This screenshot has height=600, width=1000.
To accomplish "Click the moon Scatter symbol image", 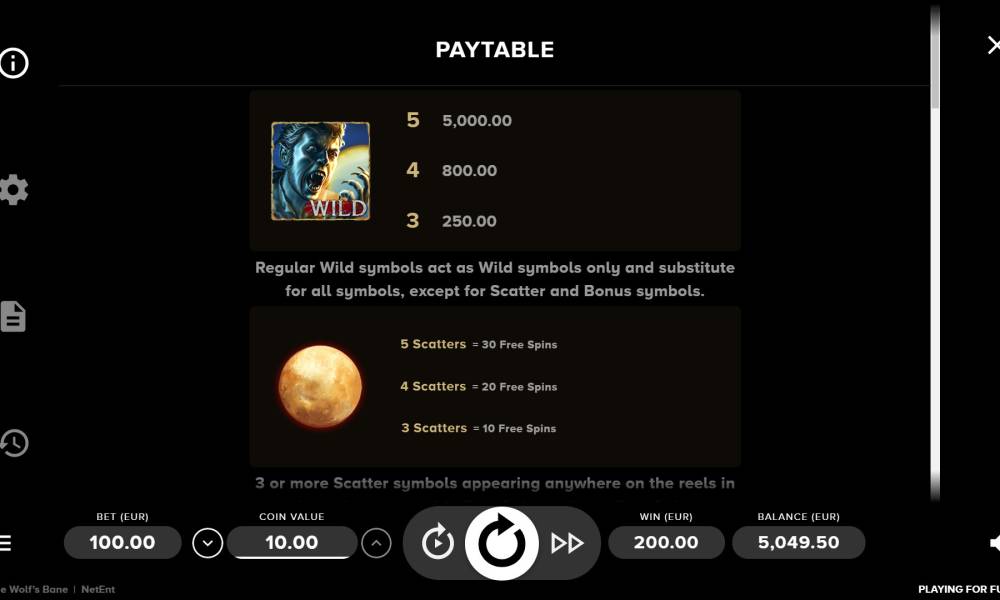I will 320,386.
